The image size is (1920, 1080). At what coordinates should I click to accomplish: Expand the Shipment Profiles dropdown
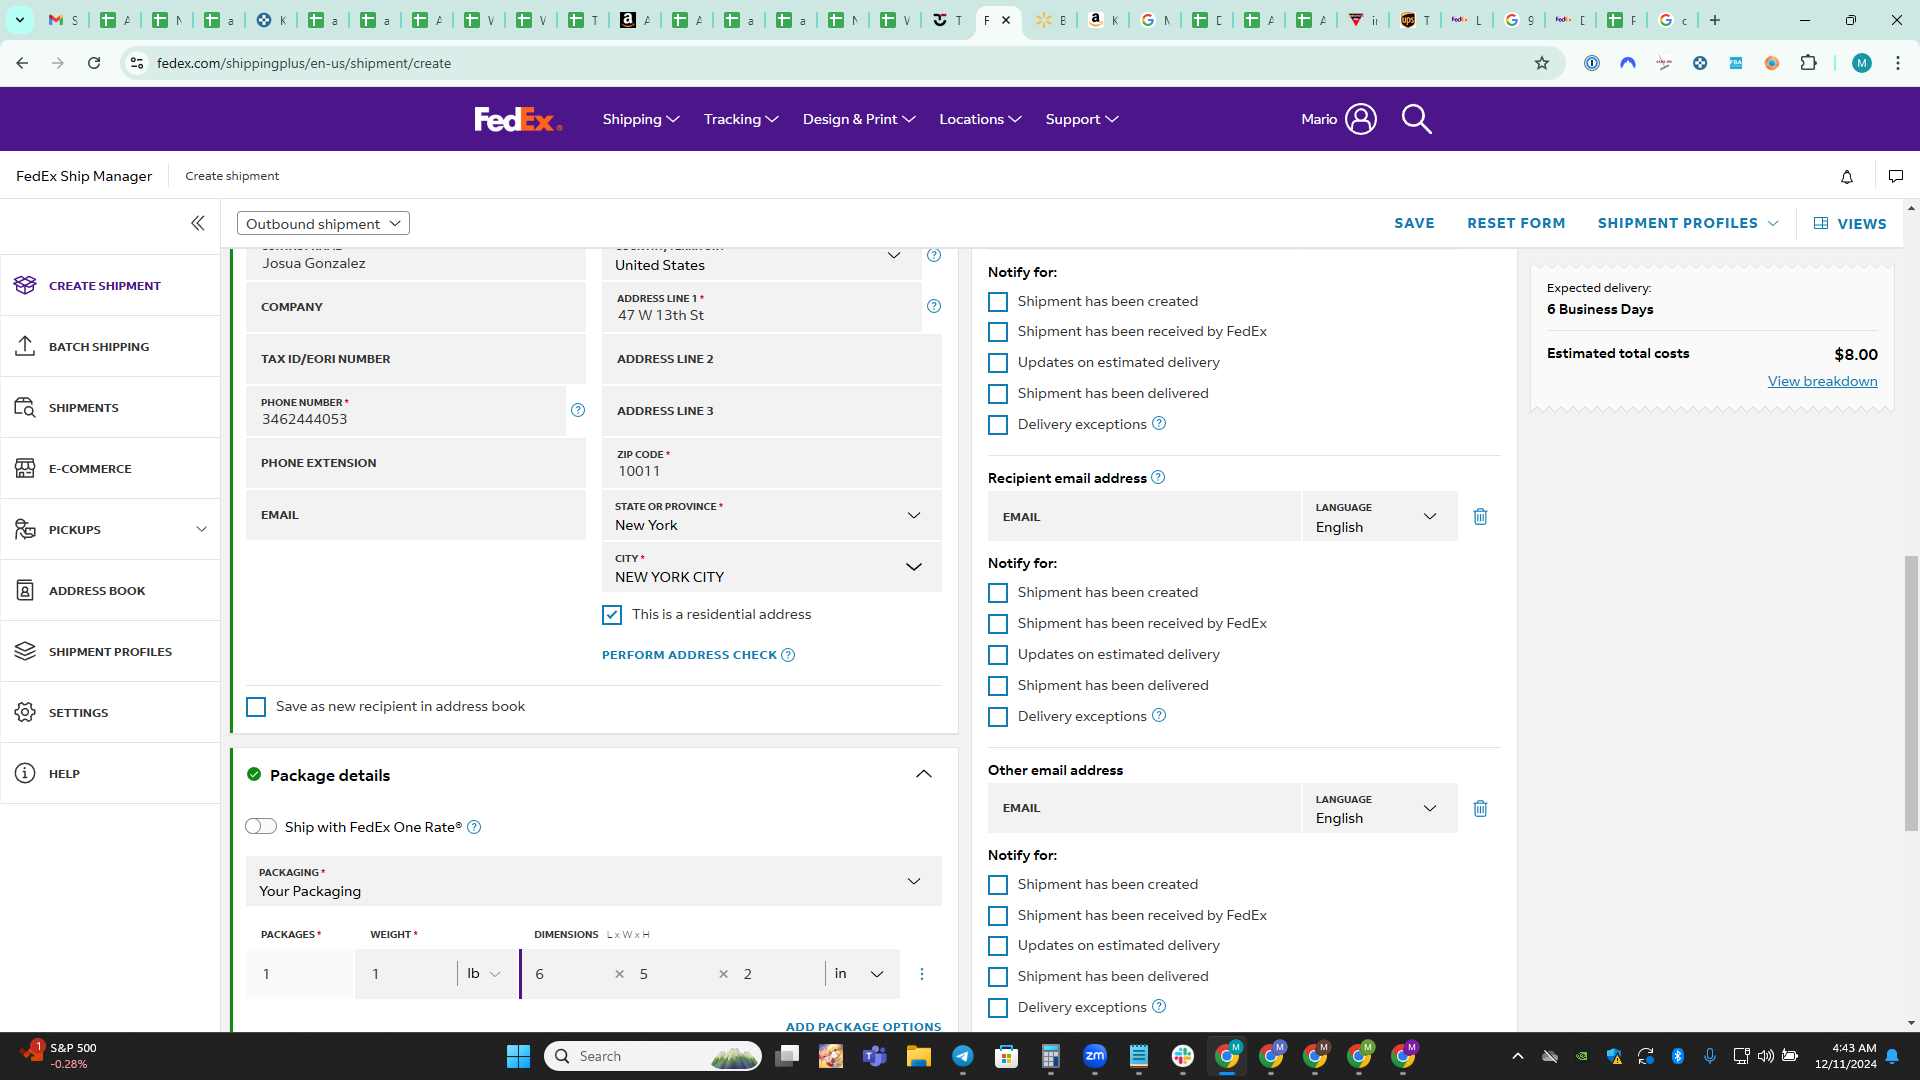[x=1688, y=223]
